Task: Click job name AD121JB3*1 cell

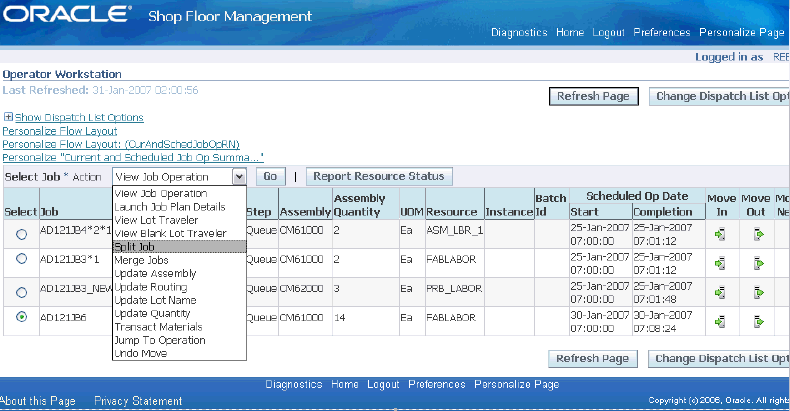Action: (x=70, y=259)
